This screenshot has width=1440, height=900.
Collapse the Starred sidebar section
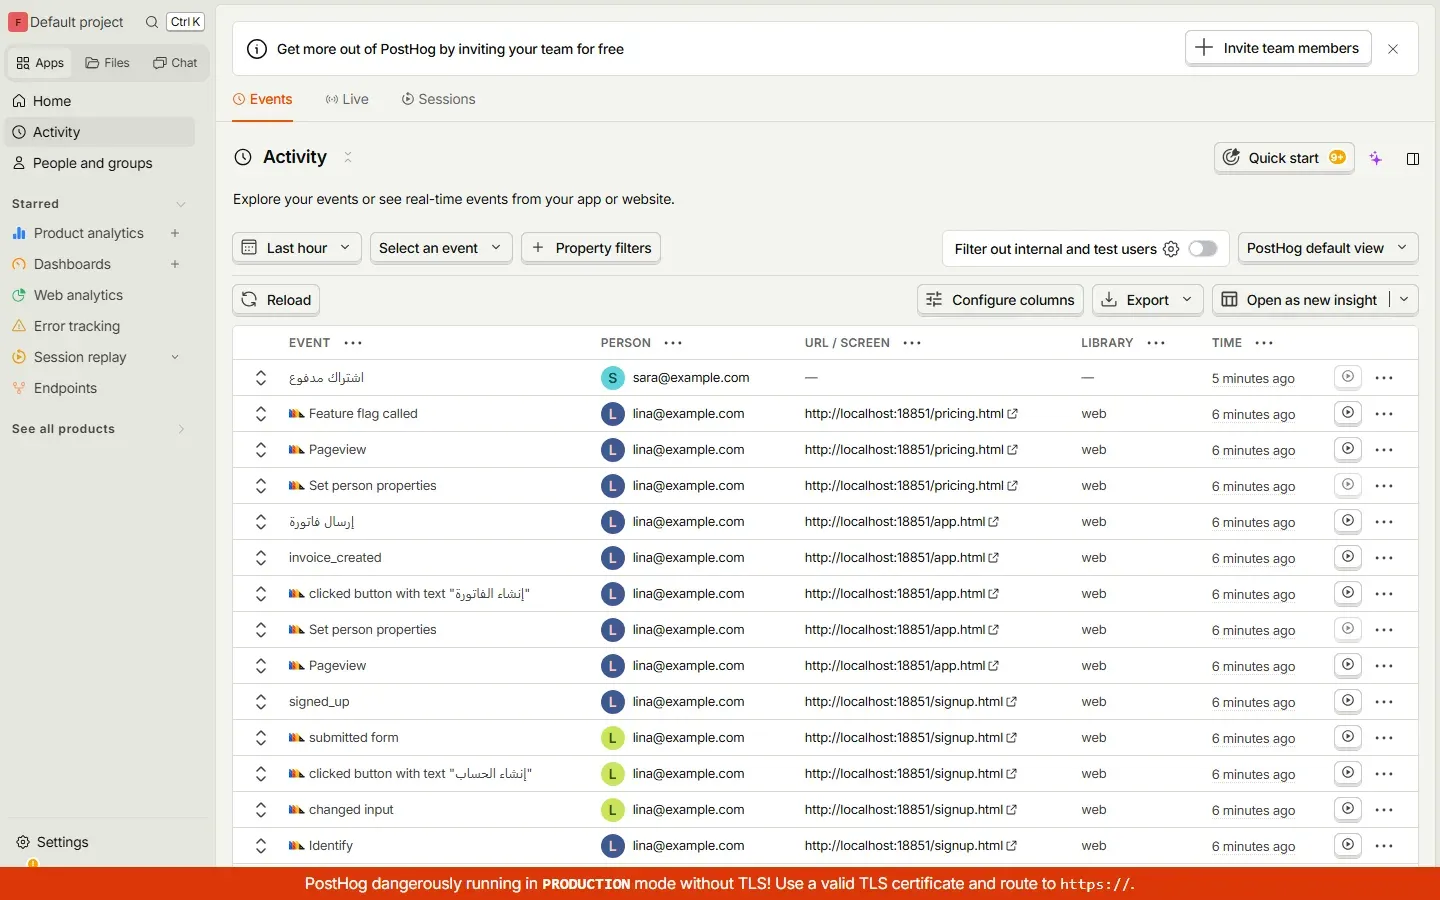pyautogui.click(x=181, y=204)
